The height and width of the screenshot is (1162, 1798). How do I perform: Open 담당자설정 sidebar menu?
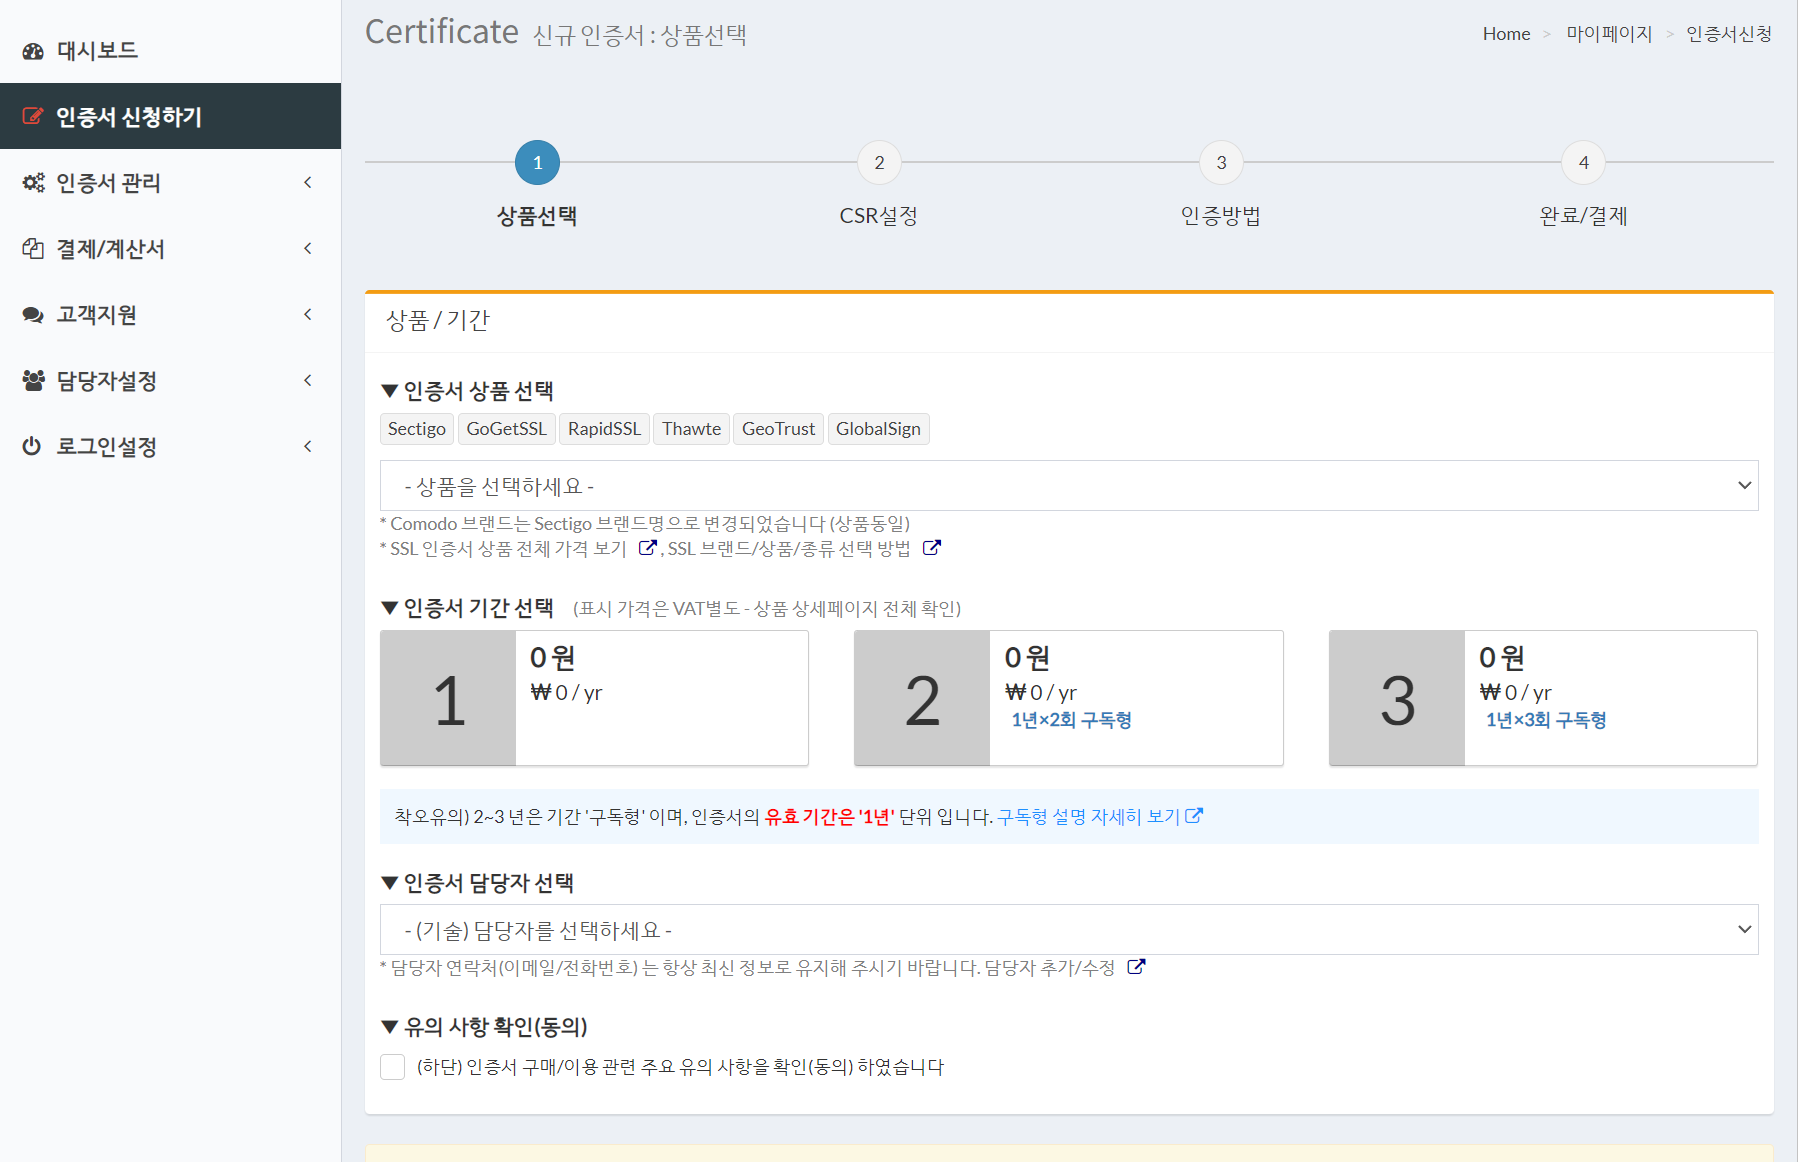tap(170, 380)
